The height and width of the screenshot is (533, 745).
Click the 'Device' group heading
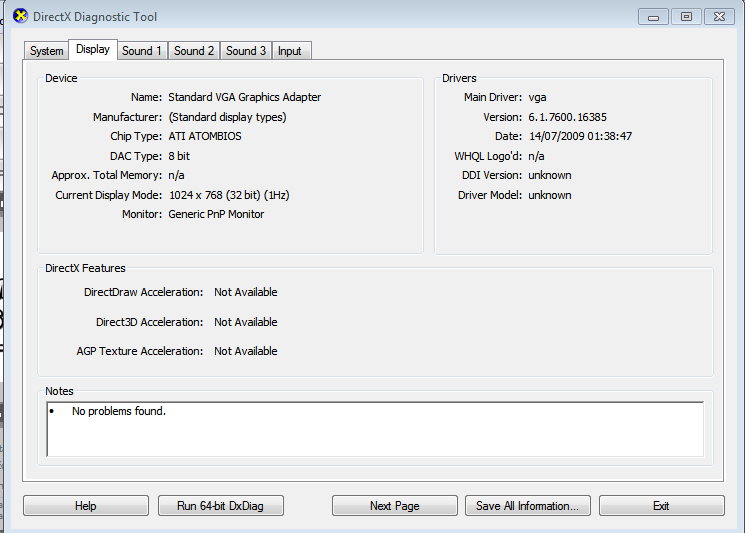click(61, 78)
